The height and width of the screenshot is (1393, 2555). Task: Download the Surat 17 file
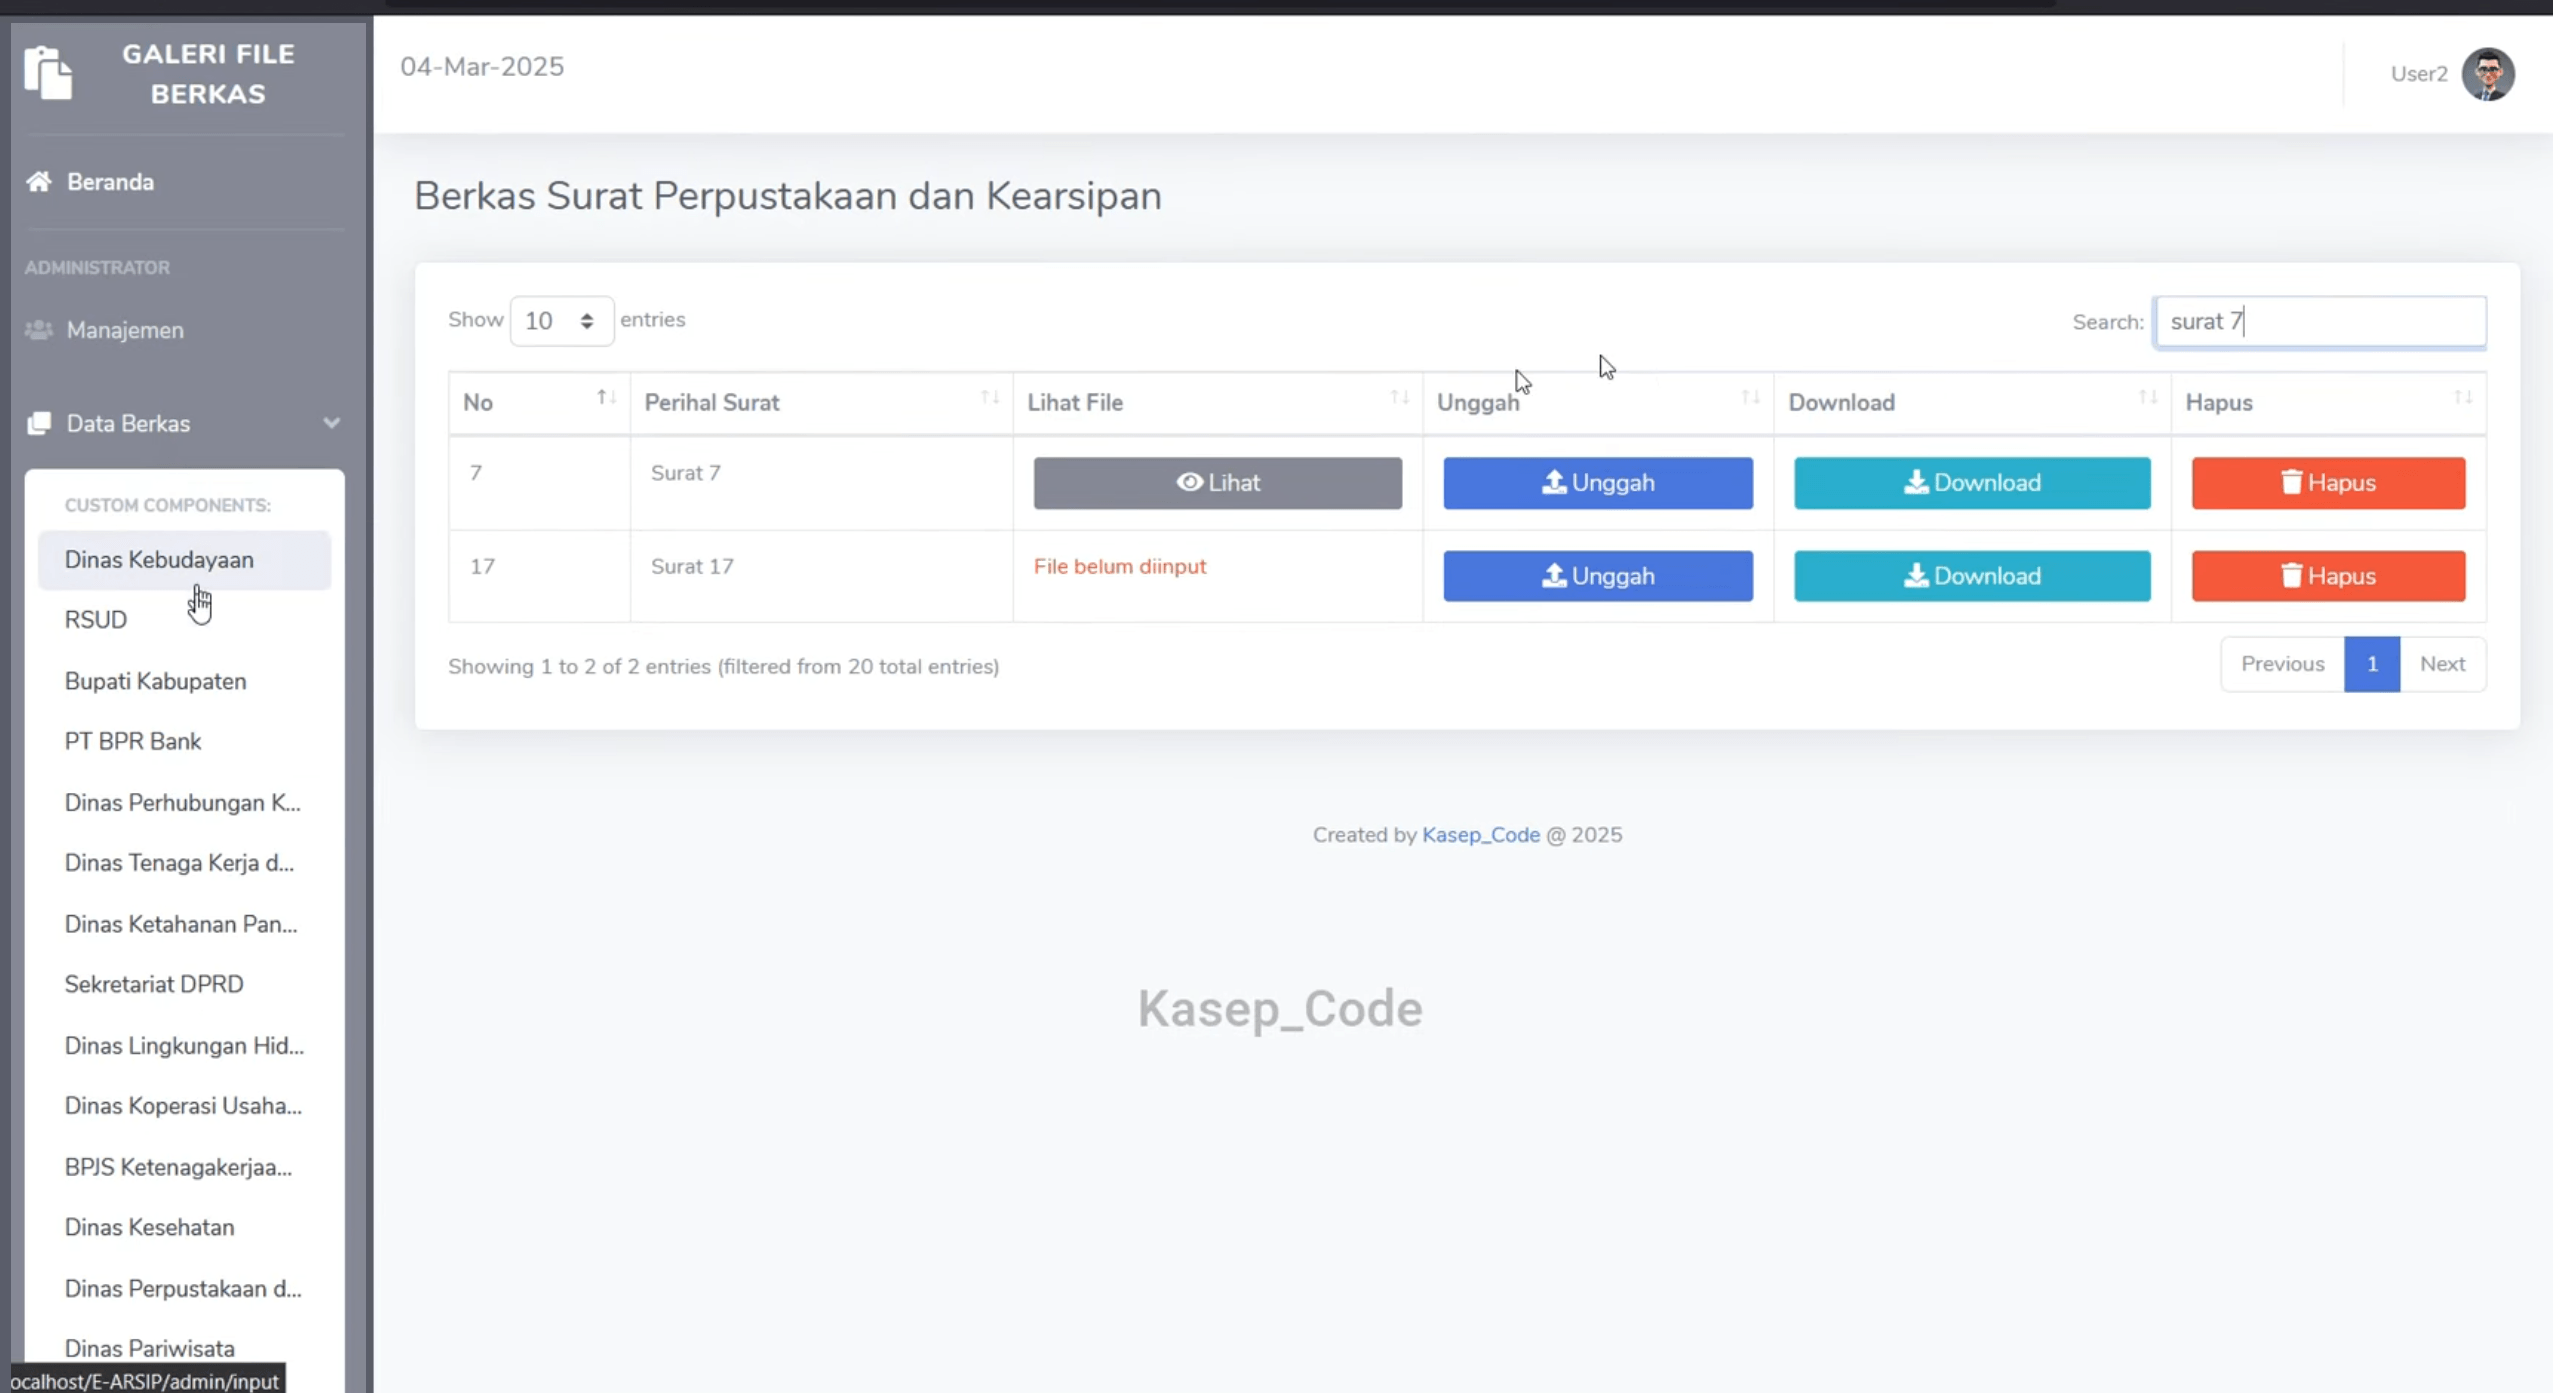coord(1971,576)
